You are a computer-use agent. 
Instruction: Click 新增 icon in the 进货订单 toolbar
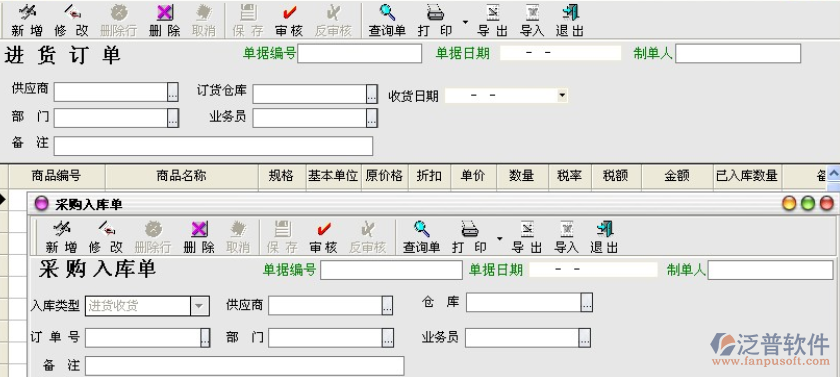tap(27, 20)
